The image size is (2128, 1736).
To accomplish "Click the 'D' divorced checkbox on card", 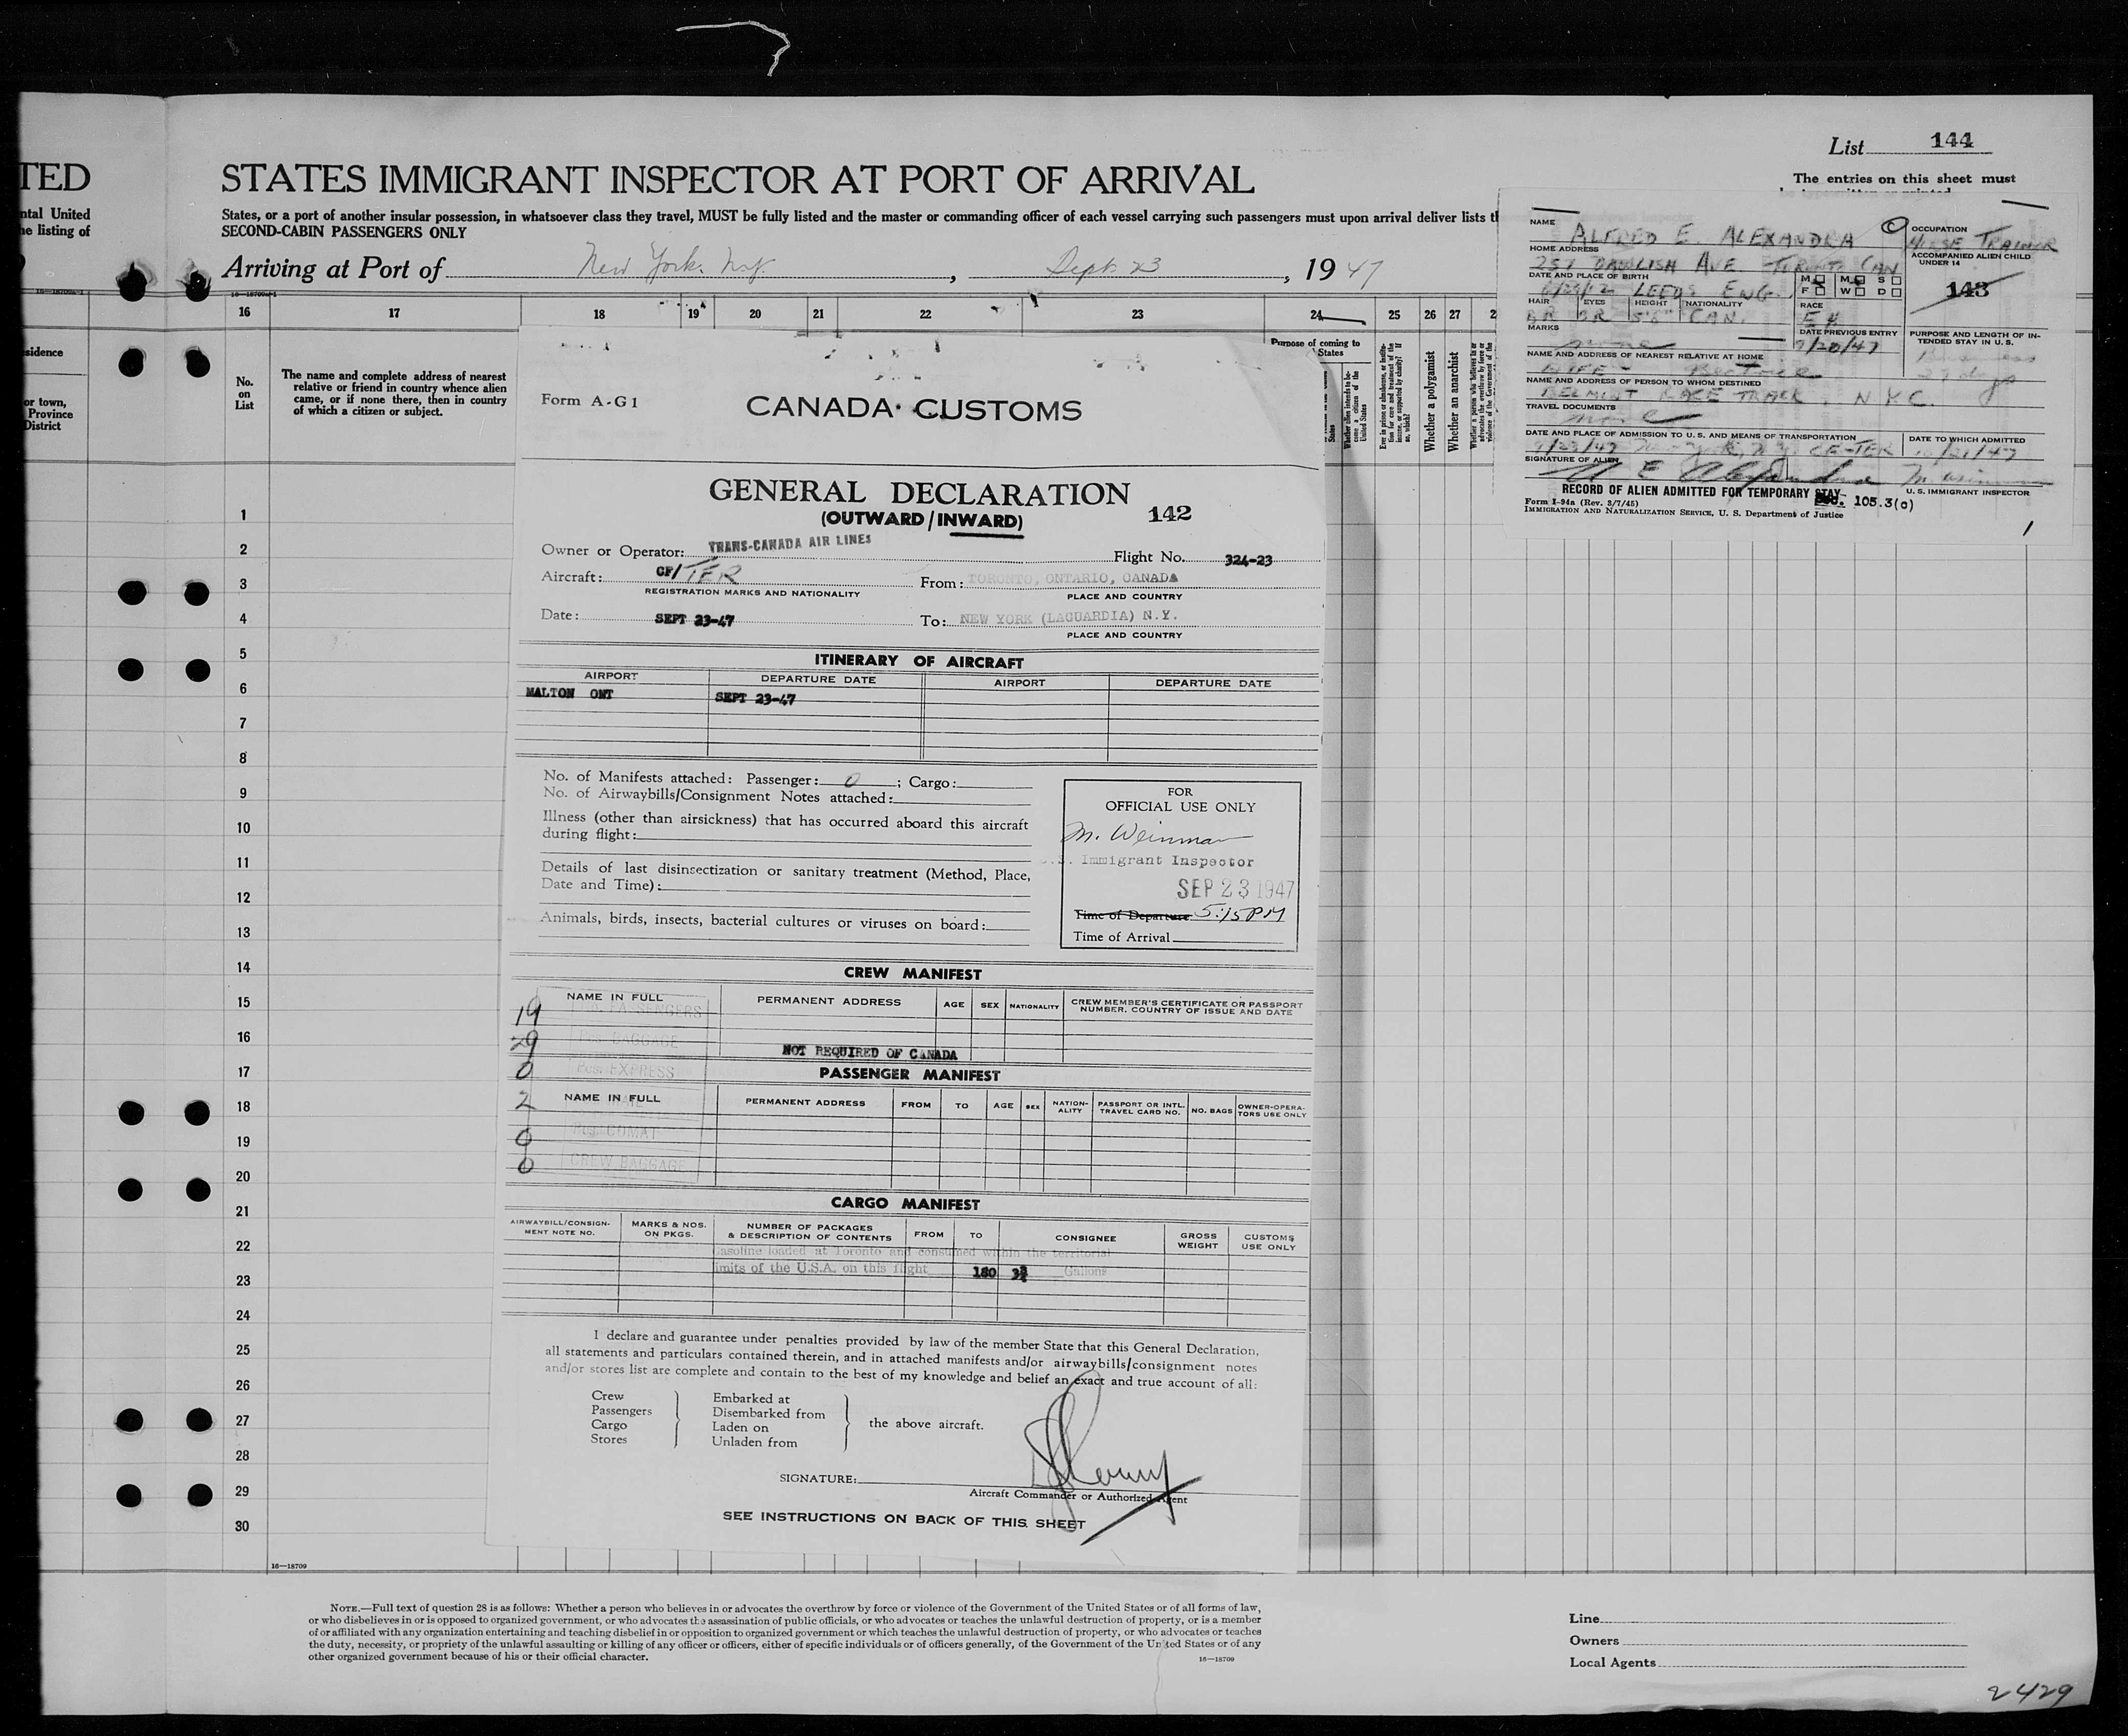I will (x=1896, y=293).
